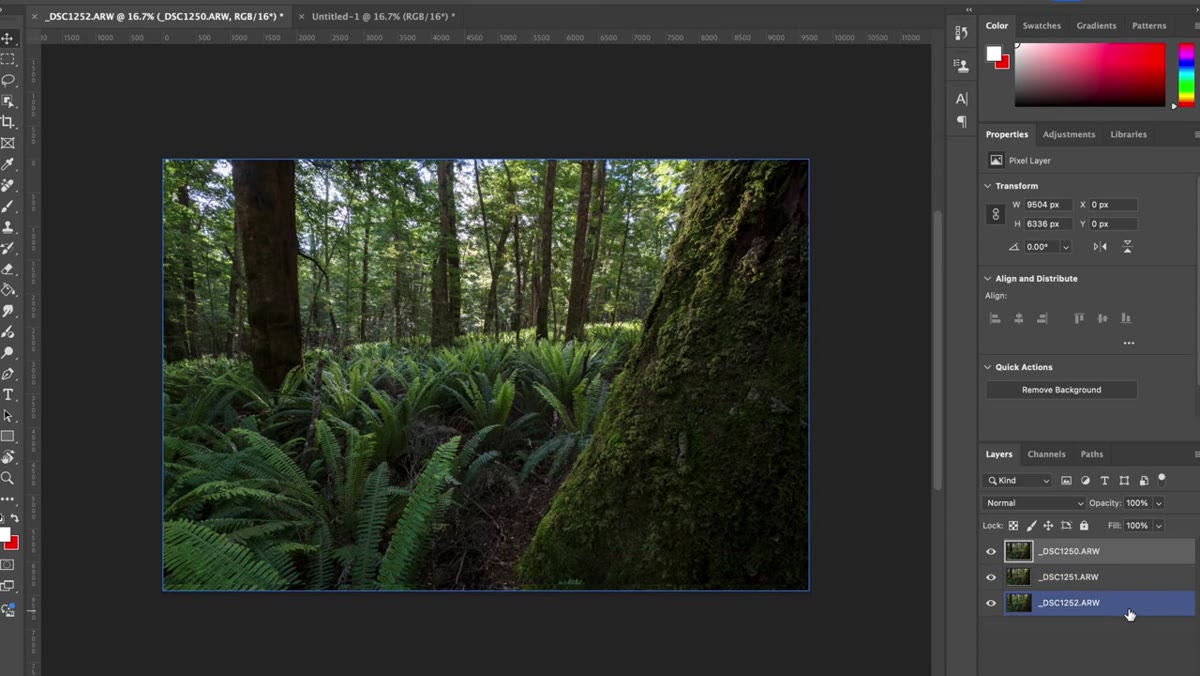Viewport: 1200px width, 676px height.
Task: Select the Rectangular Marquee tool
Action: coord(7,59)
